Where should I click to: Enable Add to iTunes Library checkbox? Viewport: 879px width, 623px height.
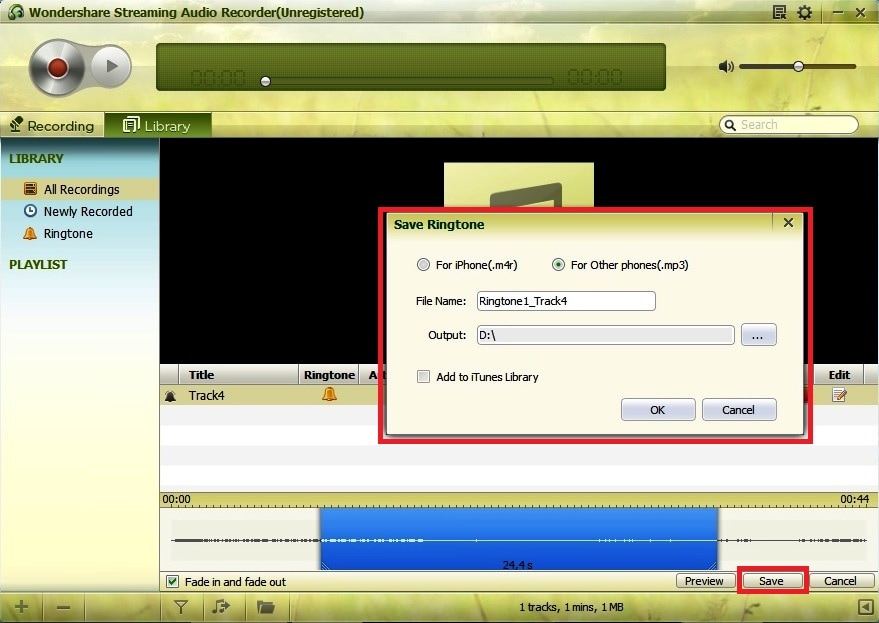click(x=424, y=377)
